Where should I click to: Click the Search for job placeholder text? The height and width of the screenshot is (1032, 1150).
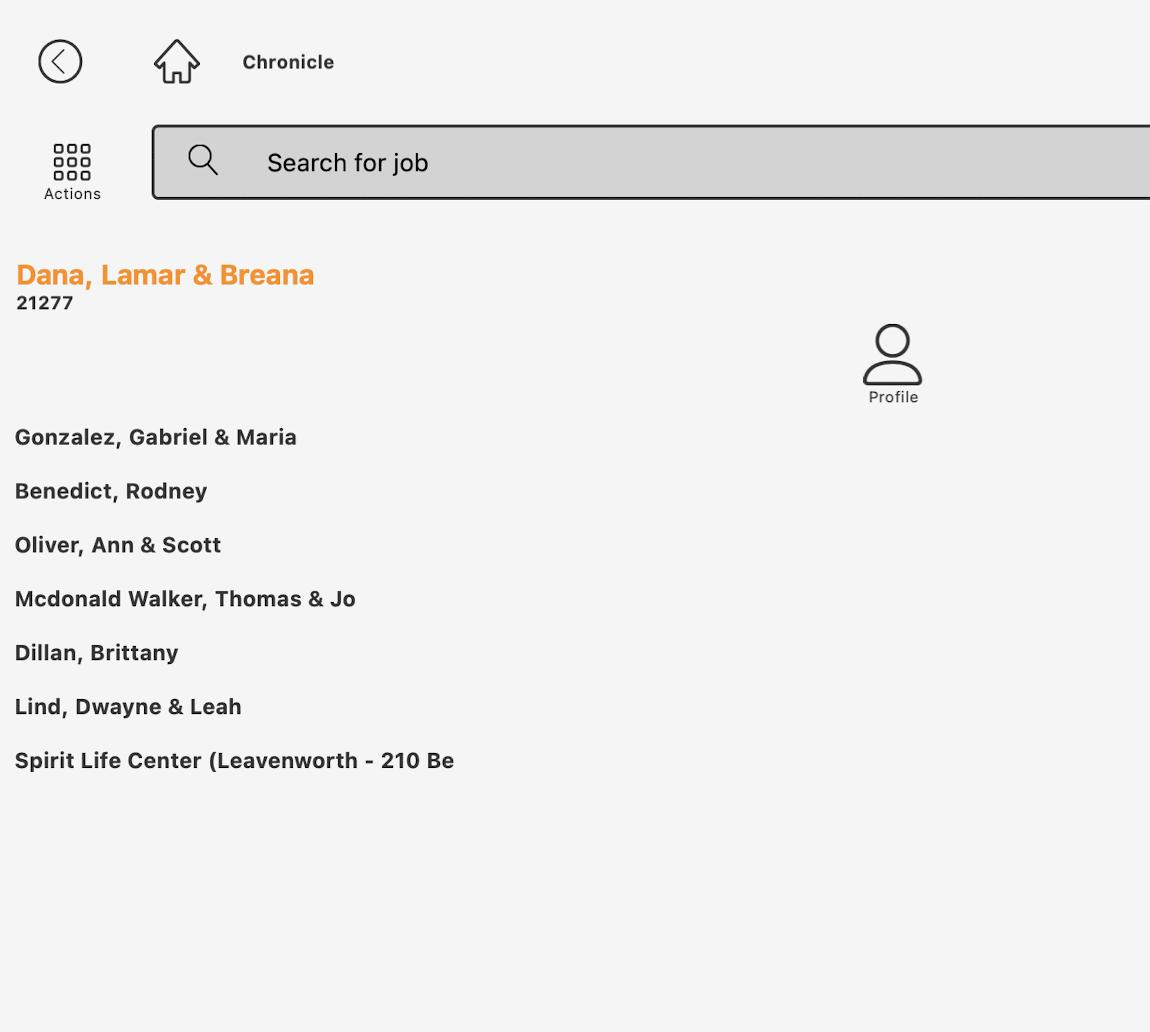(347, 163)
